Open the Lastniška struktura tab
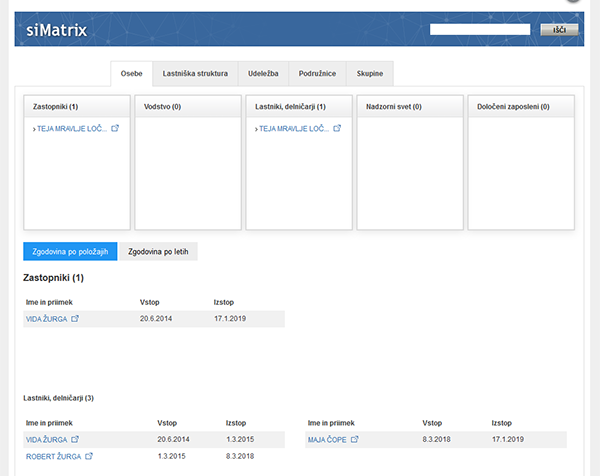The image size is (600, 476). pyautogui.click(x=195, y=73)
